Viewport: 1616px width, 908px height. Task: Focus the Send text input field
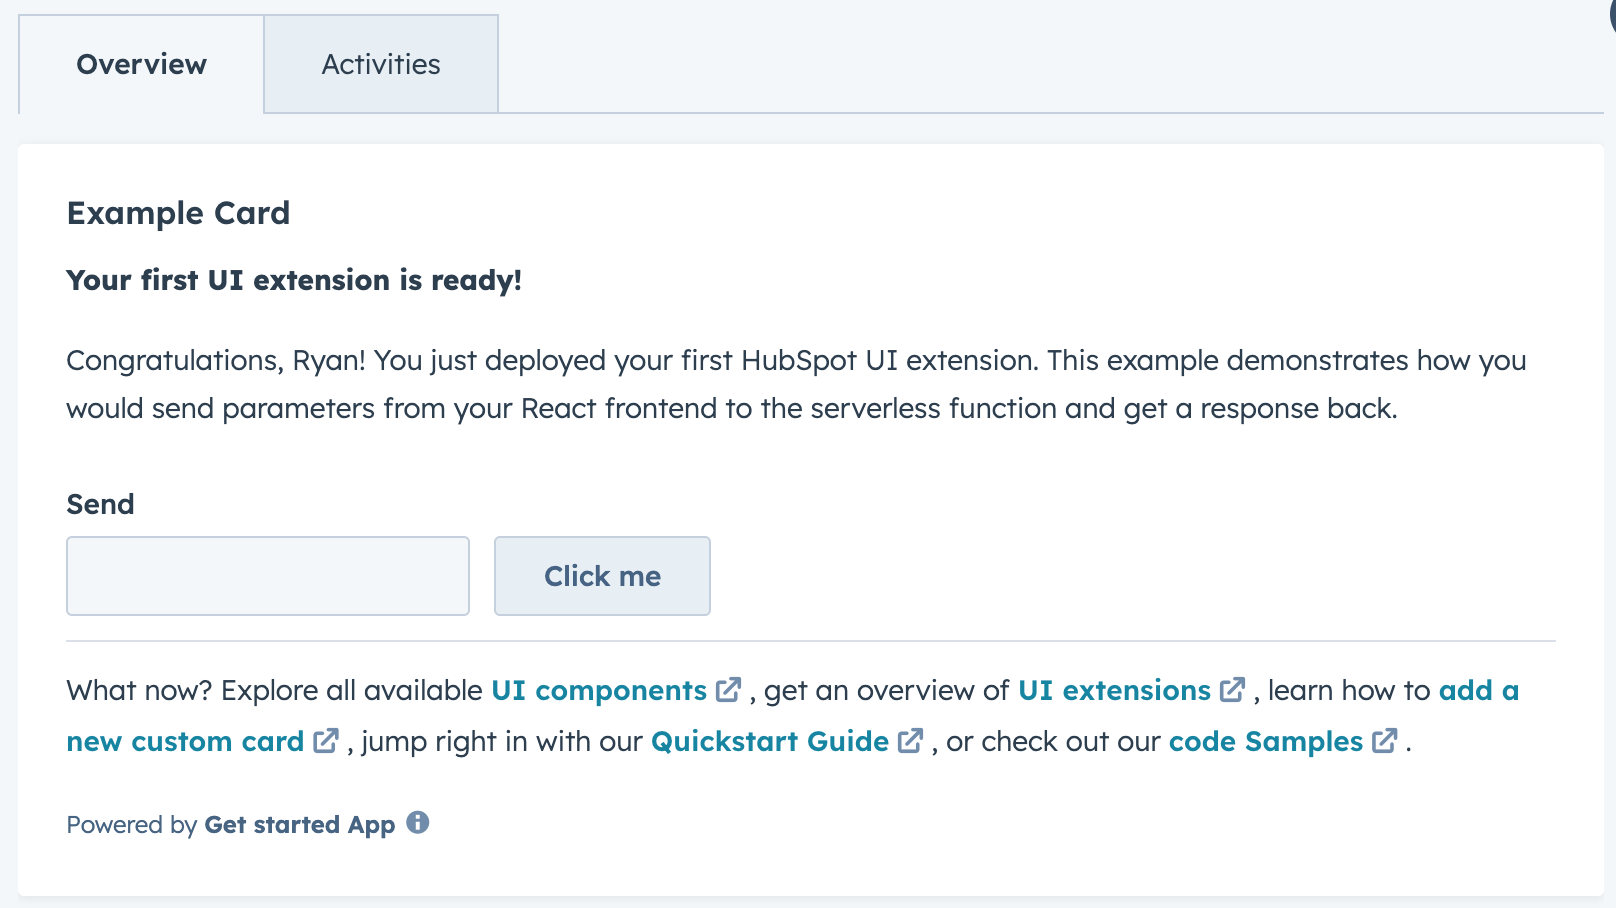[x=267, y=576]
